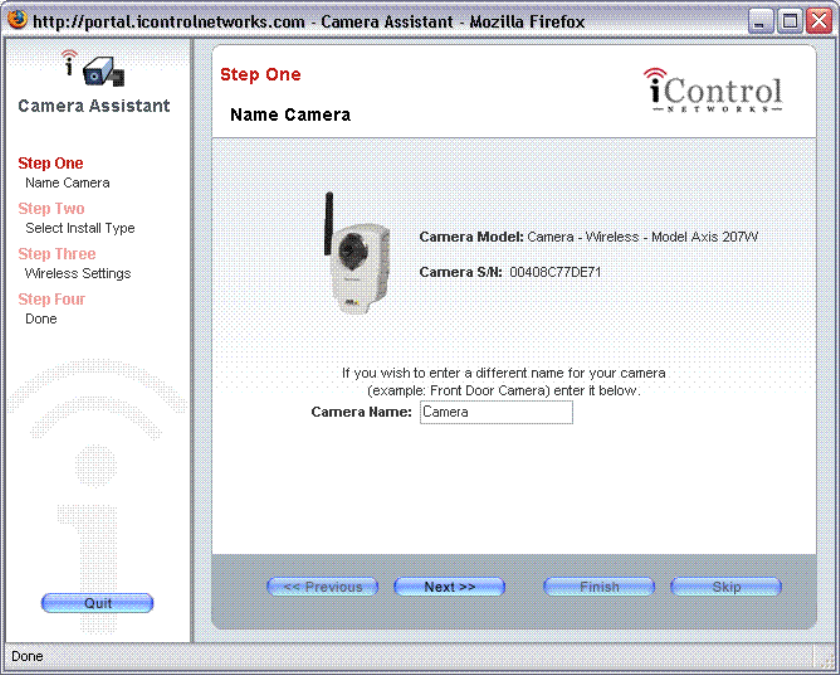Click the Firefox icon in title bar
Screen dimensions: 840x675
pyautogui.click(x=18, y=20)
